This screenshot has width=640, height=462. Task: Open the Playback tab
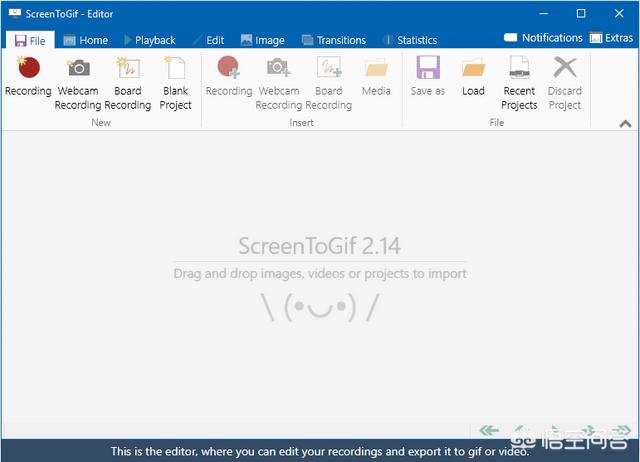149,40
